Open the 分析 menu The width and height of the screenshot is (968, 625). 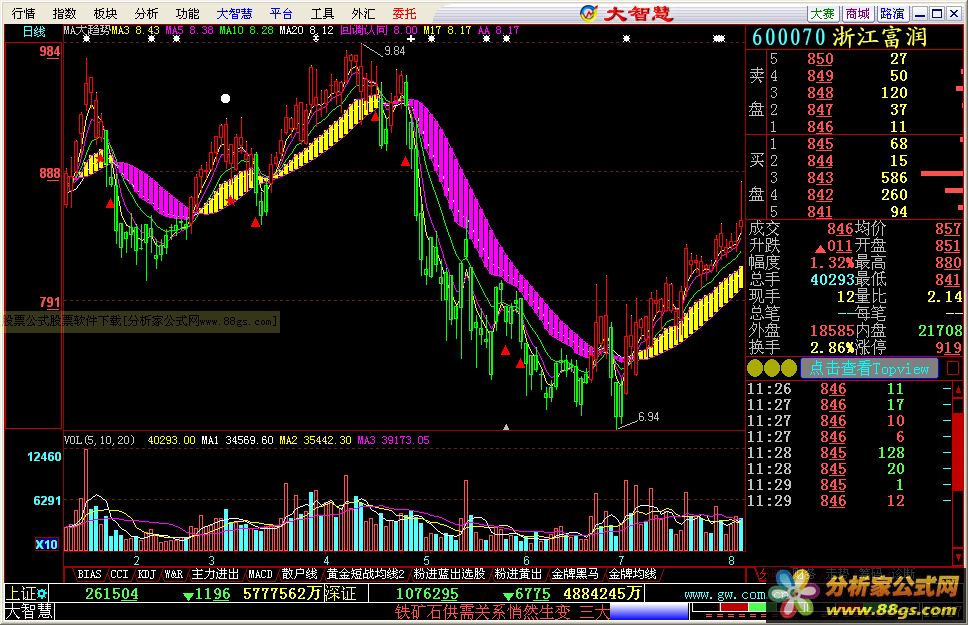tap(146, 13)
